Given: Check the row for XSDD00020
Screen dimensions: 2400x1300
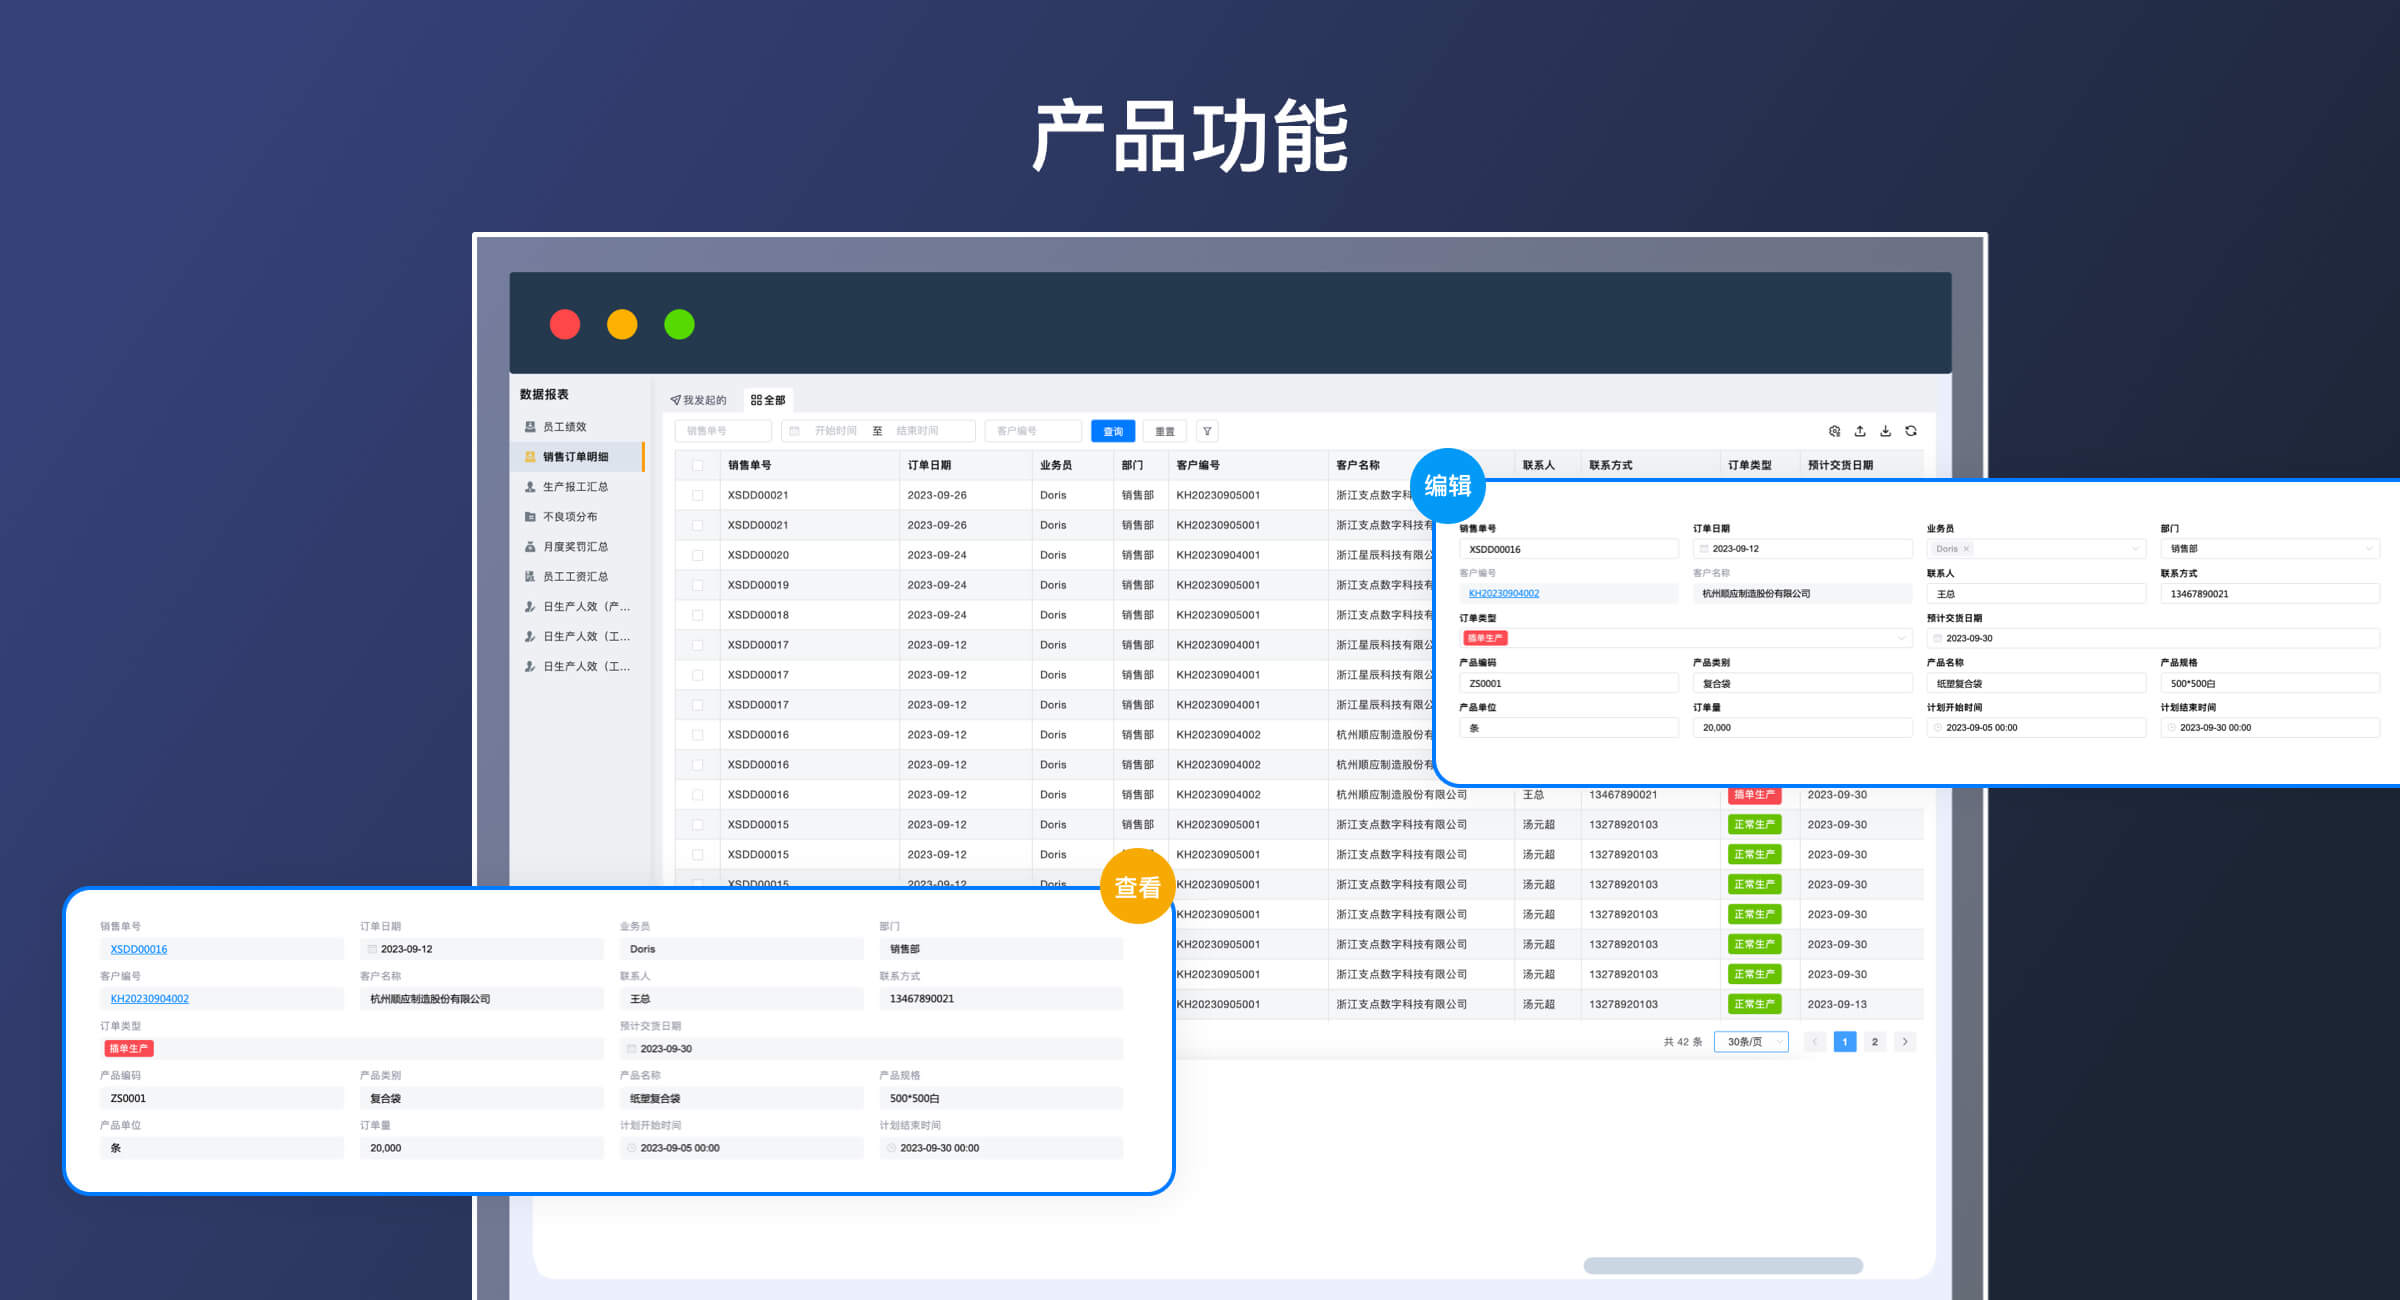Looking at the screenshot, I should click(698, 555).
